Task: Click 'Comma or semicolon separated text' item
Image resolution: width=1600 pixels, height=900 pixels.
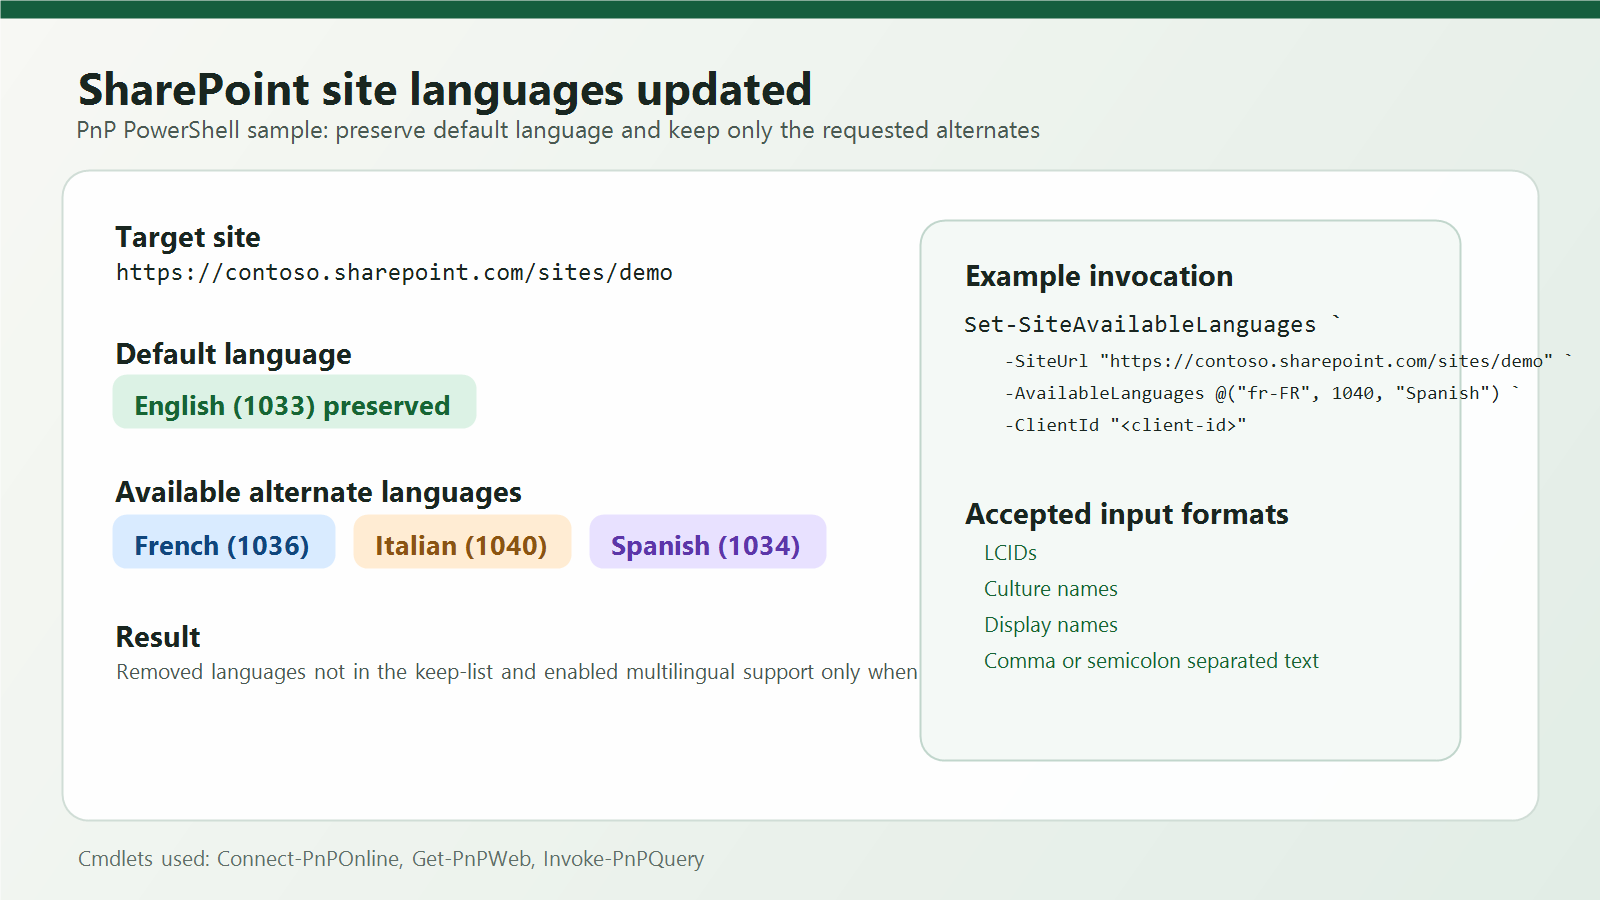Action: [x=1151, y=661]
